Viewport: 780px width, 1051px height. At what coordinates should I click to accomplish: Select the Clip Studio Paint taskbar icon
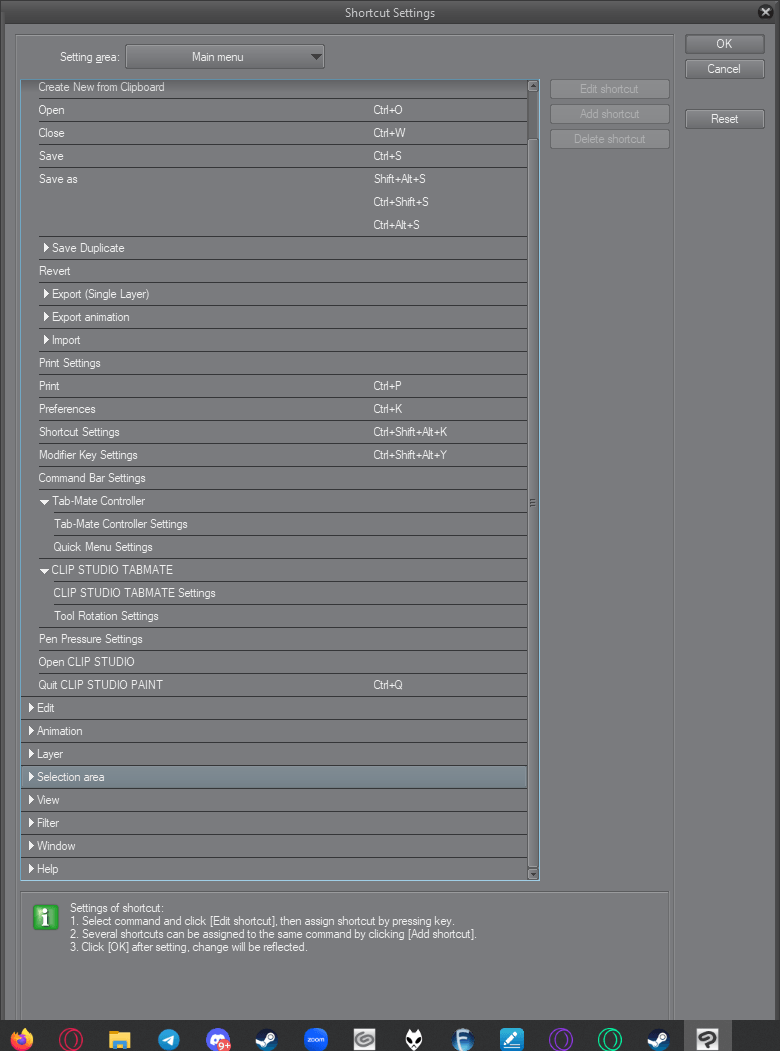(x=708, y=1039)
